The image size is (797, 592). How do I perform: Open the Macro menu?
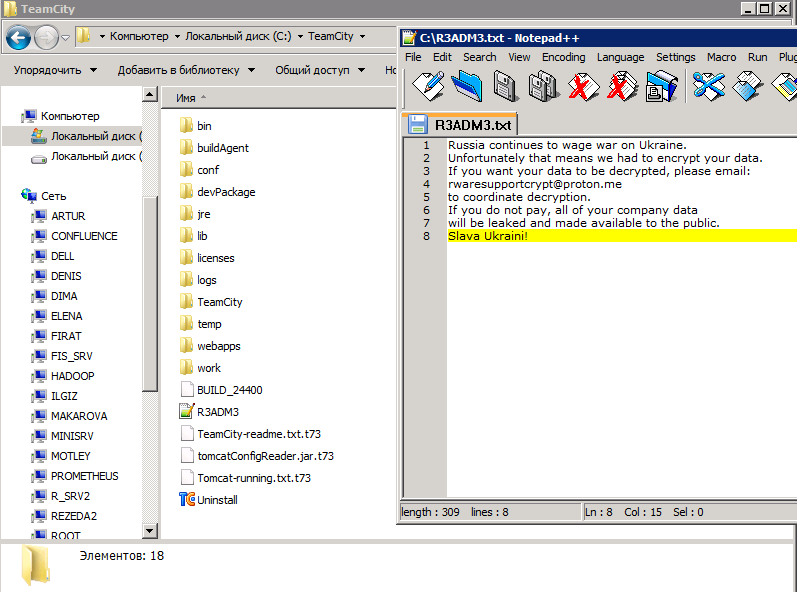(721, 57)
